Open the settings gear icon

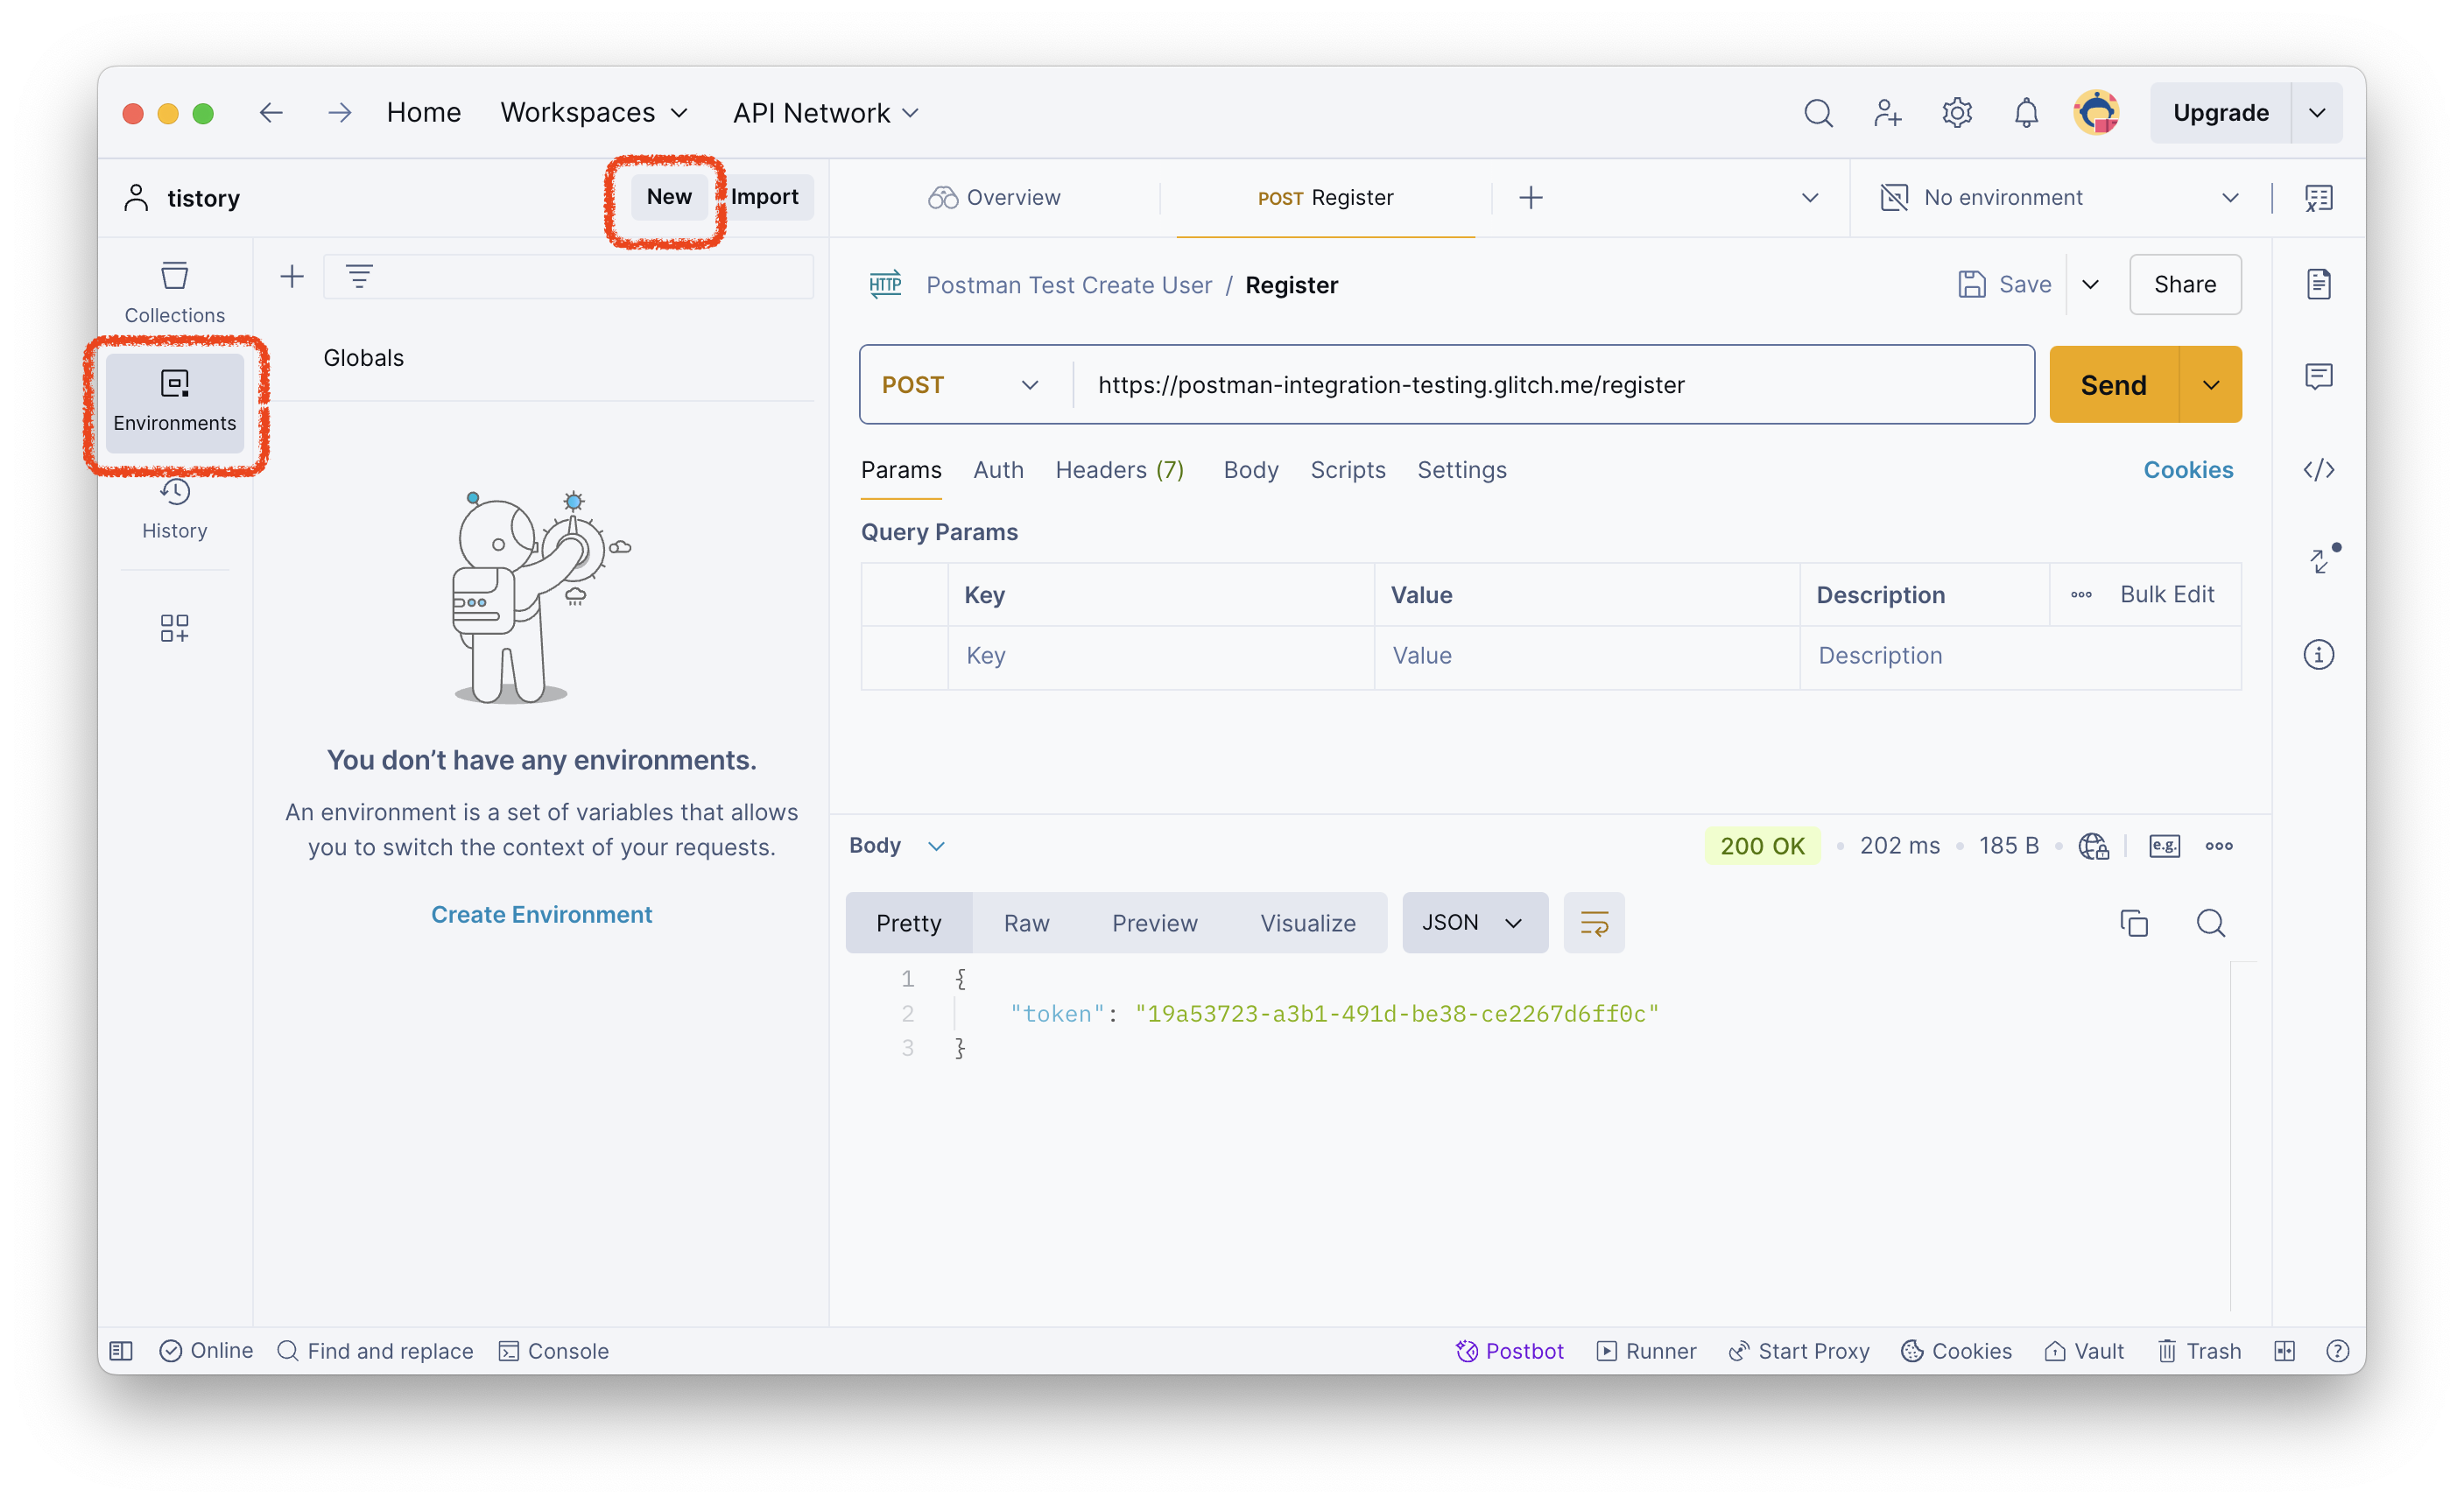1956,113
